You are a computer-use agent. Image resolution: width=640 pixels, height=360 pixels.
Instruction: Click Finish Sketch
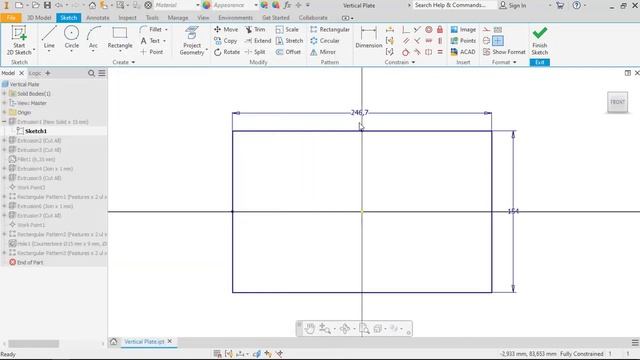[540, 41]
